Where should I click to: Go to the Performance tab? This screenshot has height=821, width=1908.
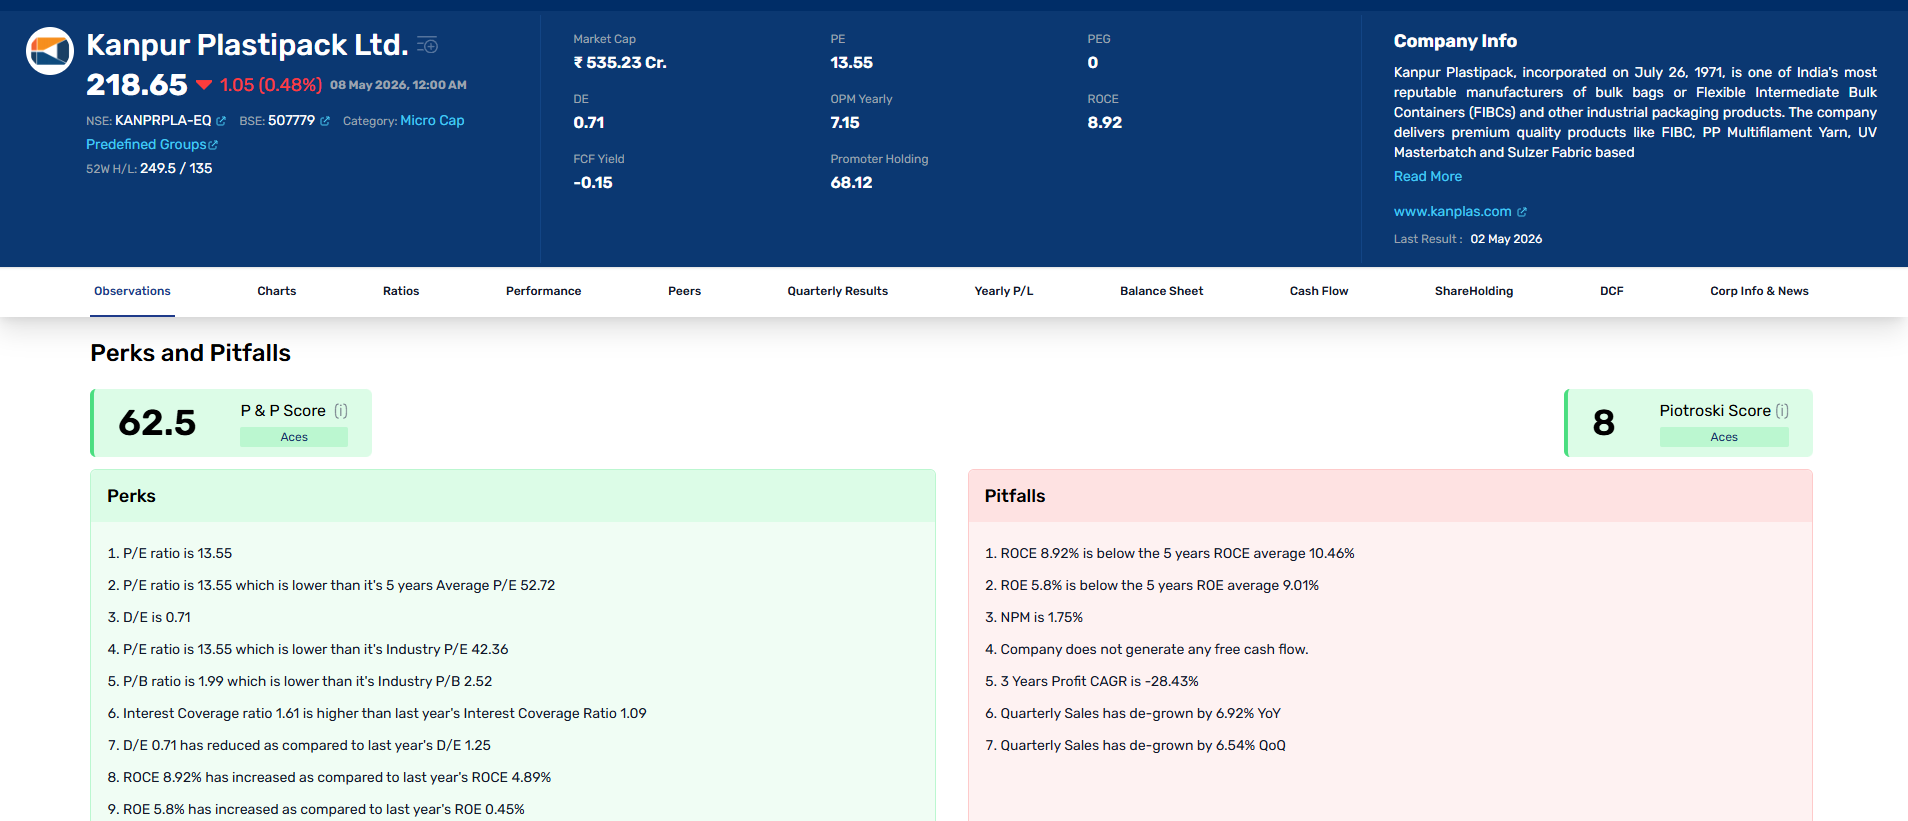pos(543,291)
